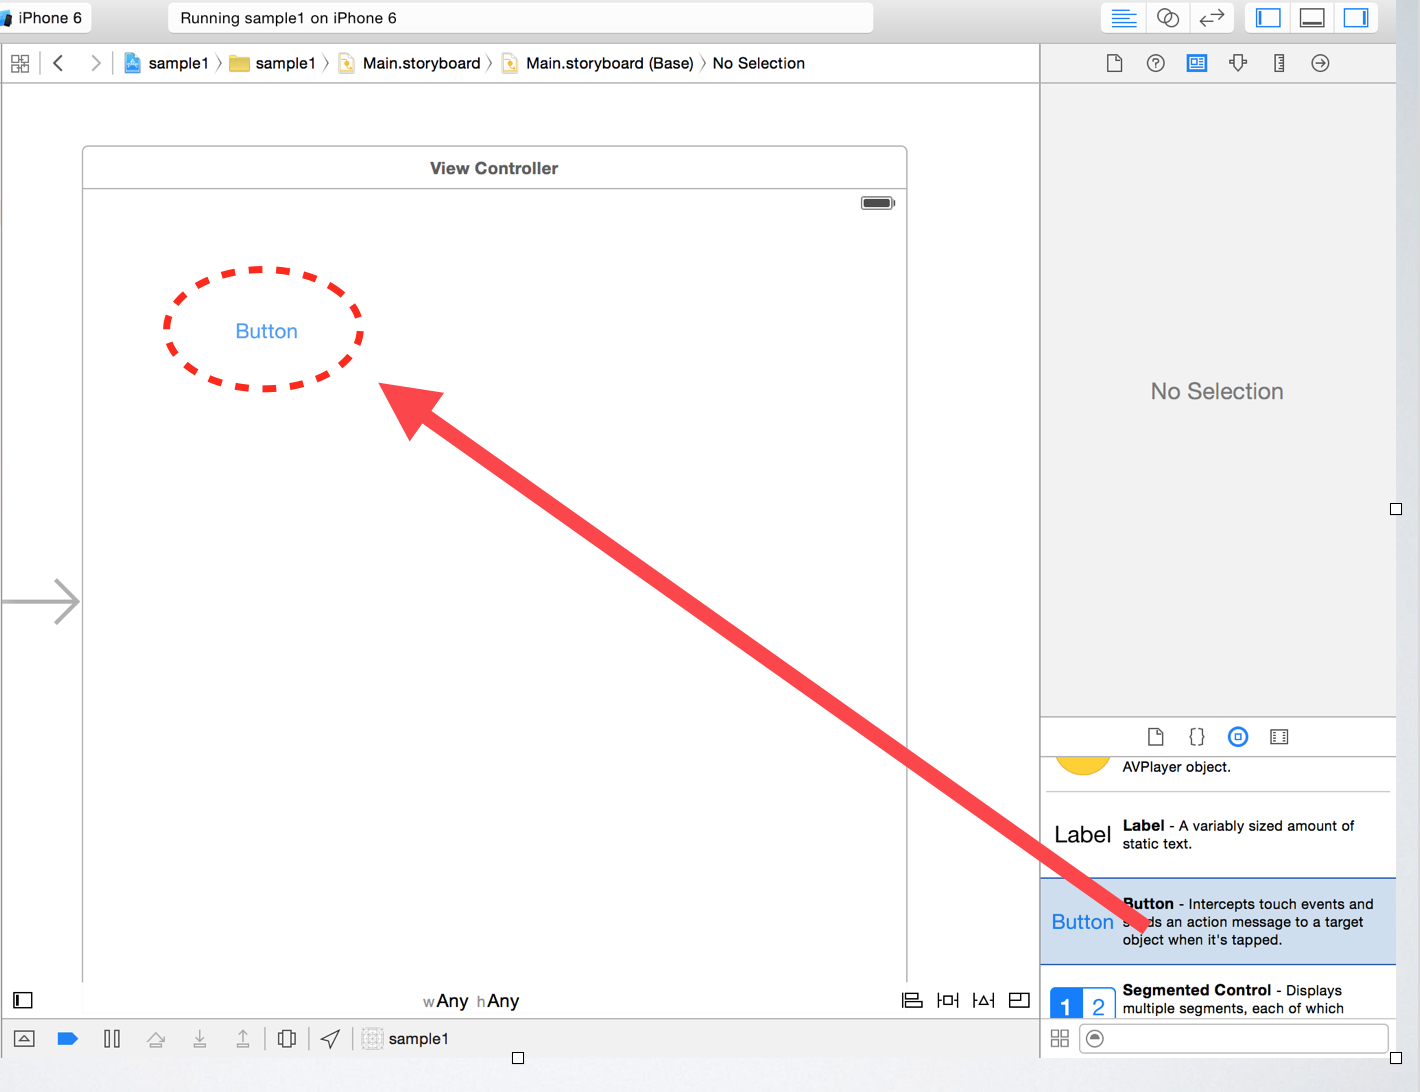Select the Button in the View Controller
1420x1092 pixels.
[266, 330]
